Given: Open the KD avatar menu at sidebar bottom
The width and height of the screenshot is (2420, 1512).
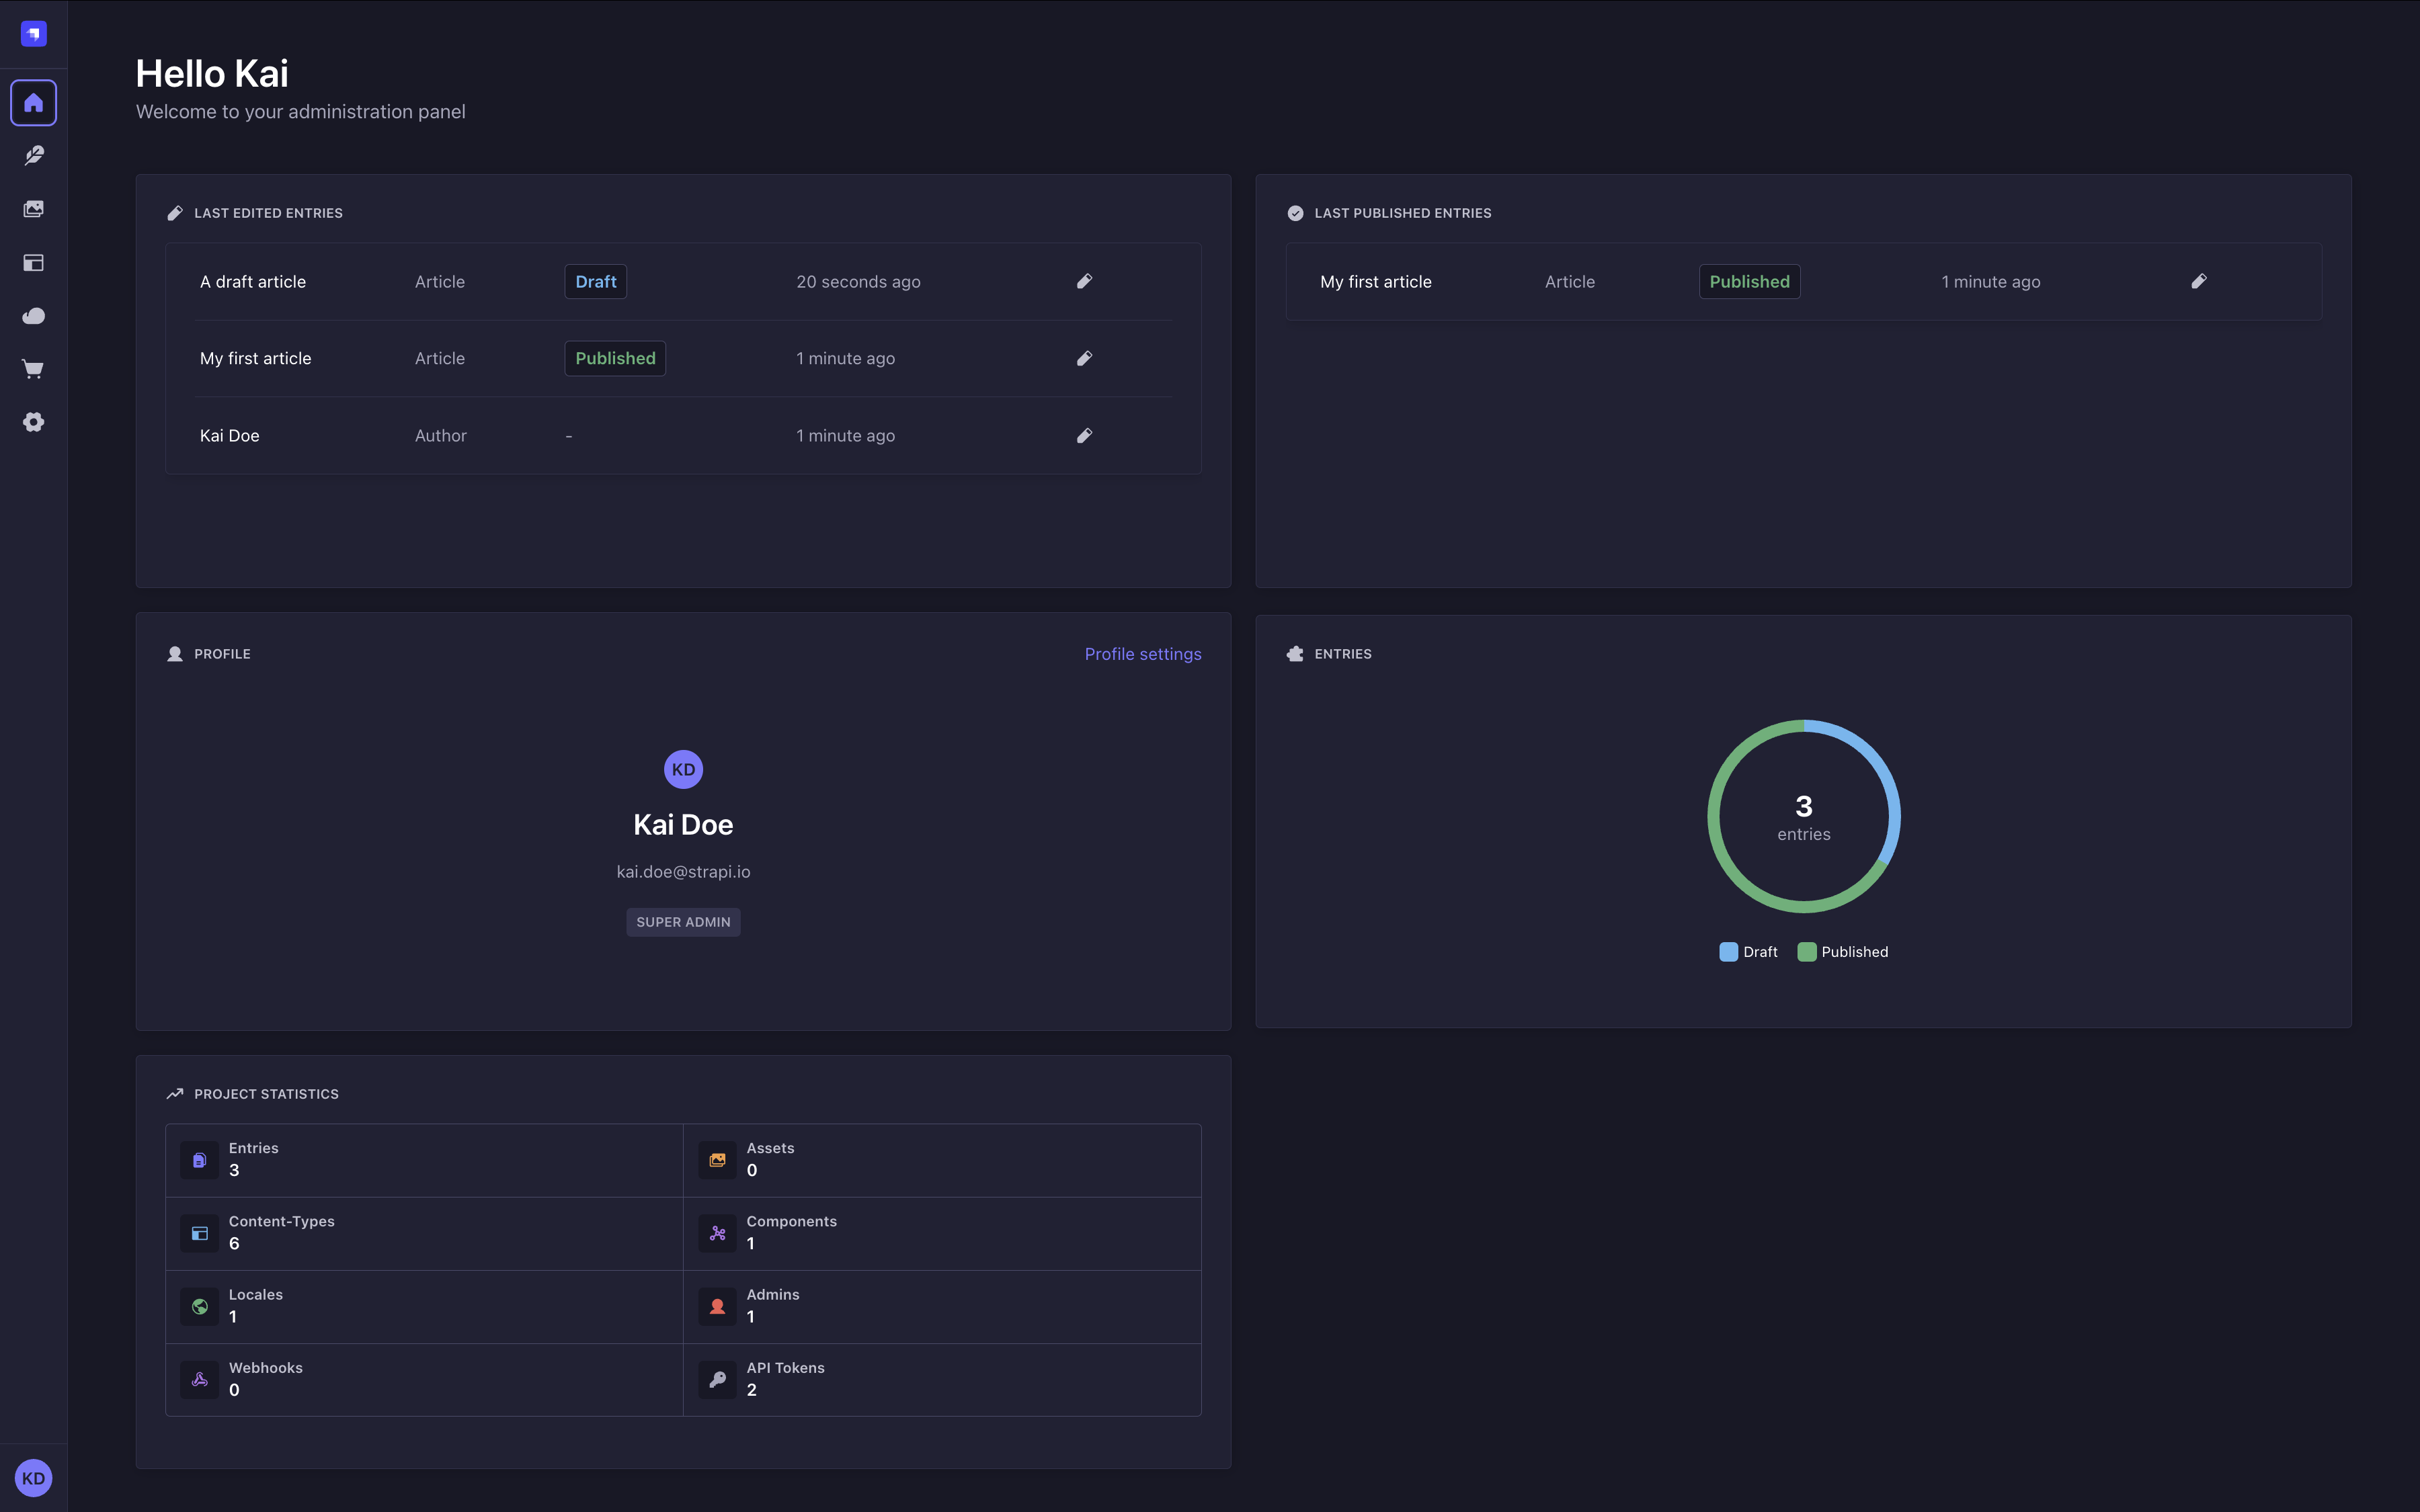Looking at the screenshot, I should 33,1477.
